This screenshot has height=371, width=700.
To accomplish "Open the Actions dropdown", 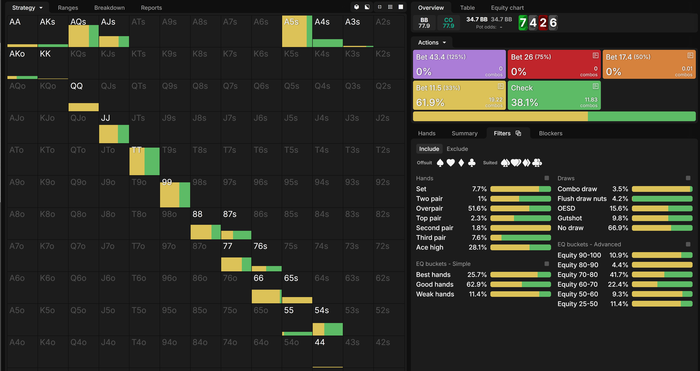I will 432,42.
